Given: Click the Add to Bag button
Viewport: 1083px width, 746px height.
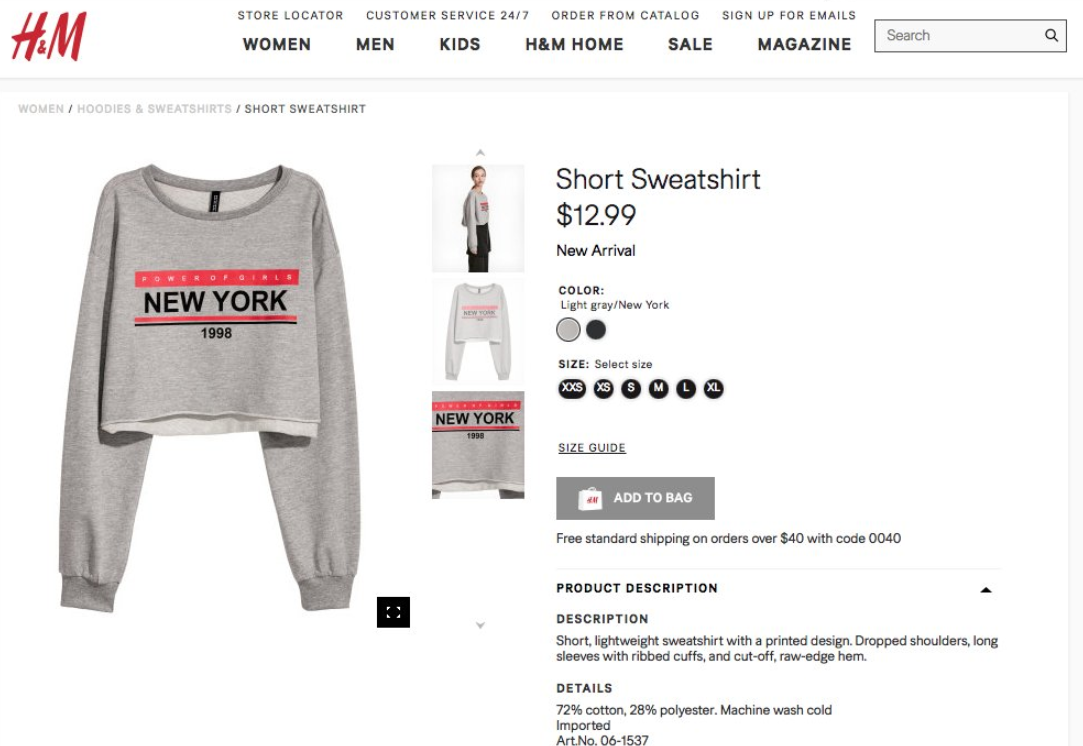Looking at the screenshot, I should (x=635, y=498).
